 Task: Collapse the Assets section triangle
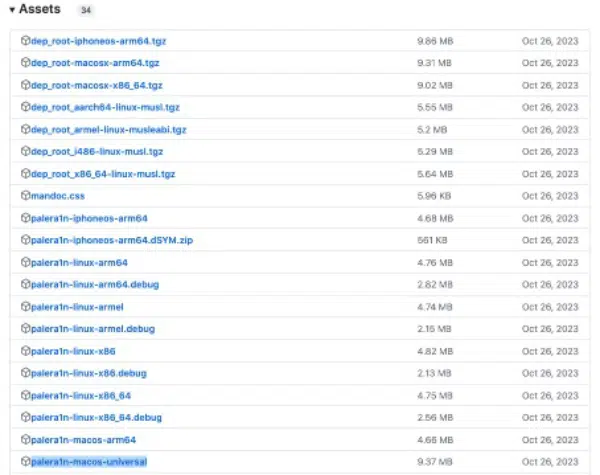click(x=11, y=9)
